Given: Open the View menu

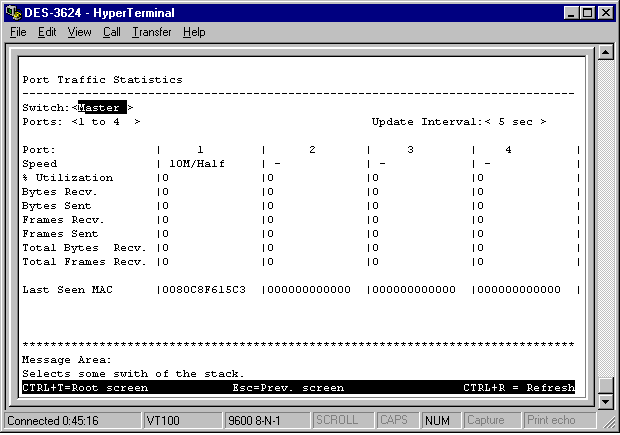Looking at the screenshot, I should pyautogui.click(x=79, y=32).
